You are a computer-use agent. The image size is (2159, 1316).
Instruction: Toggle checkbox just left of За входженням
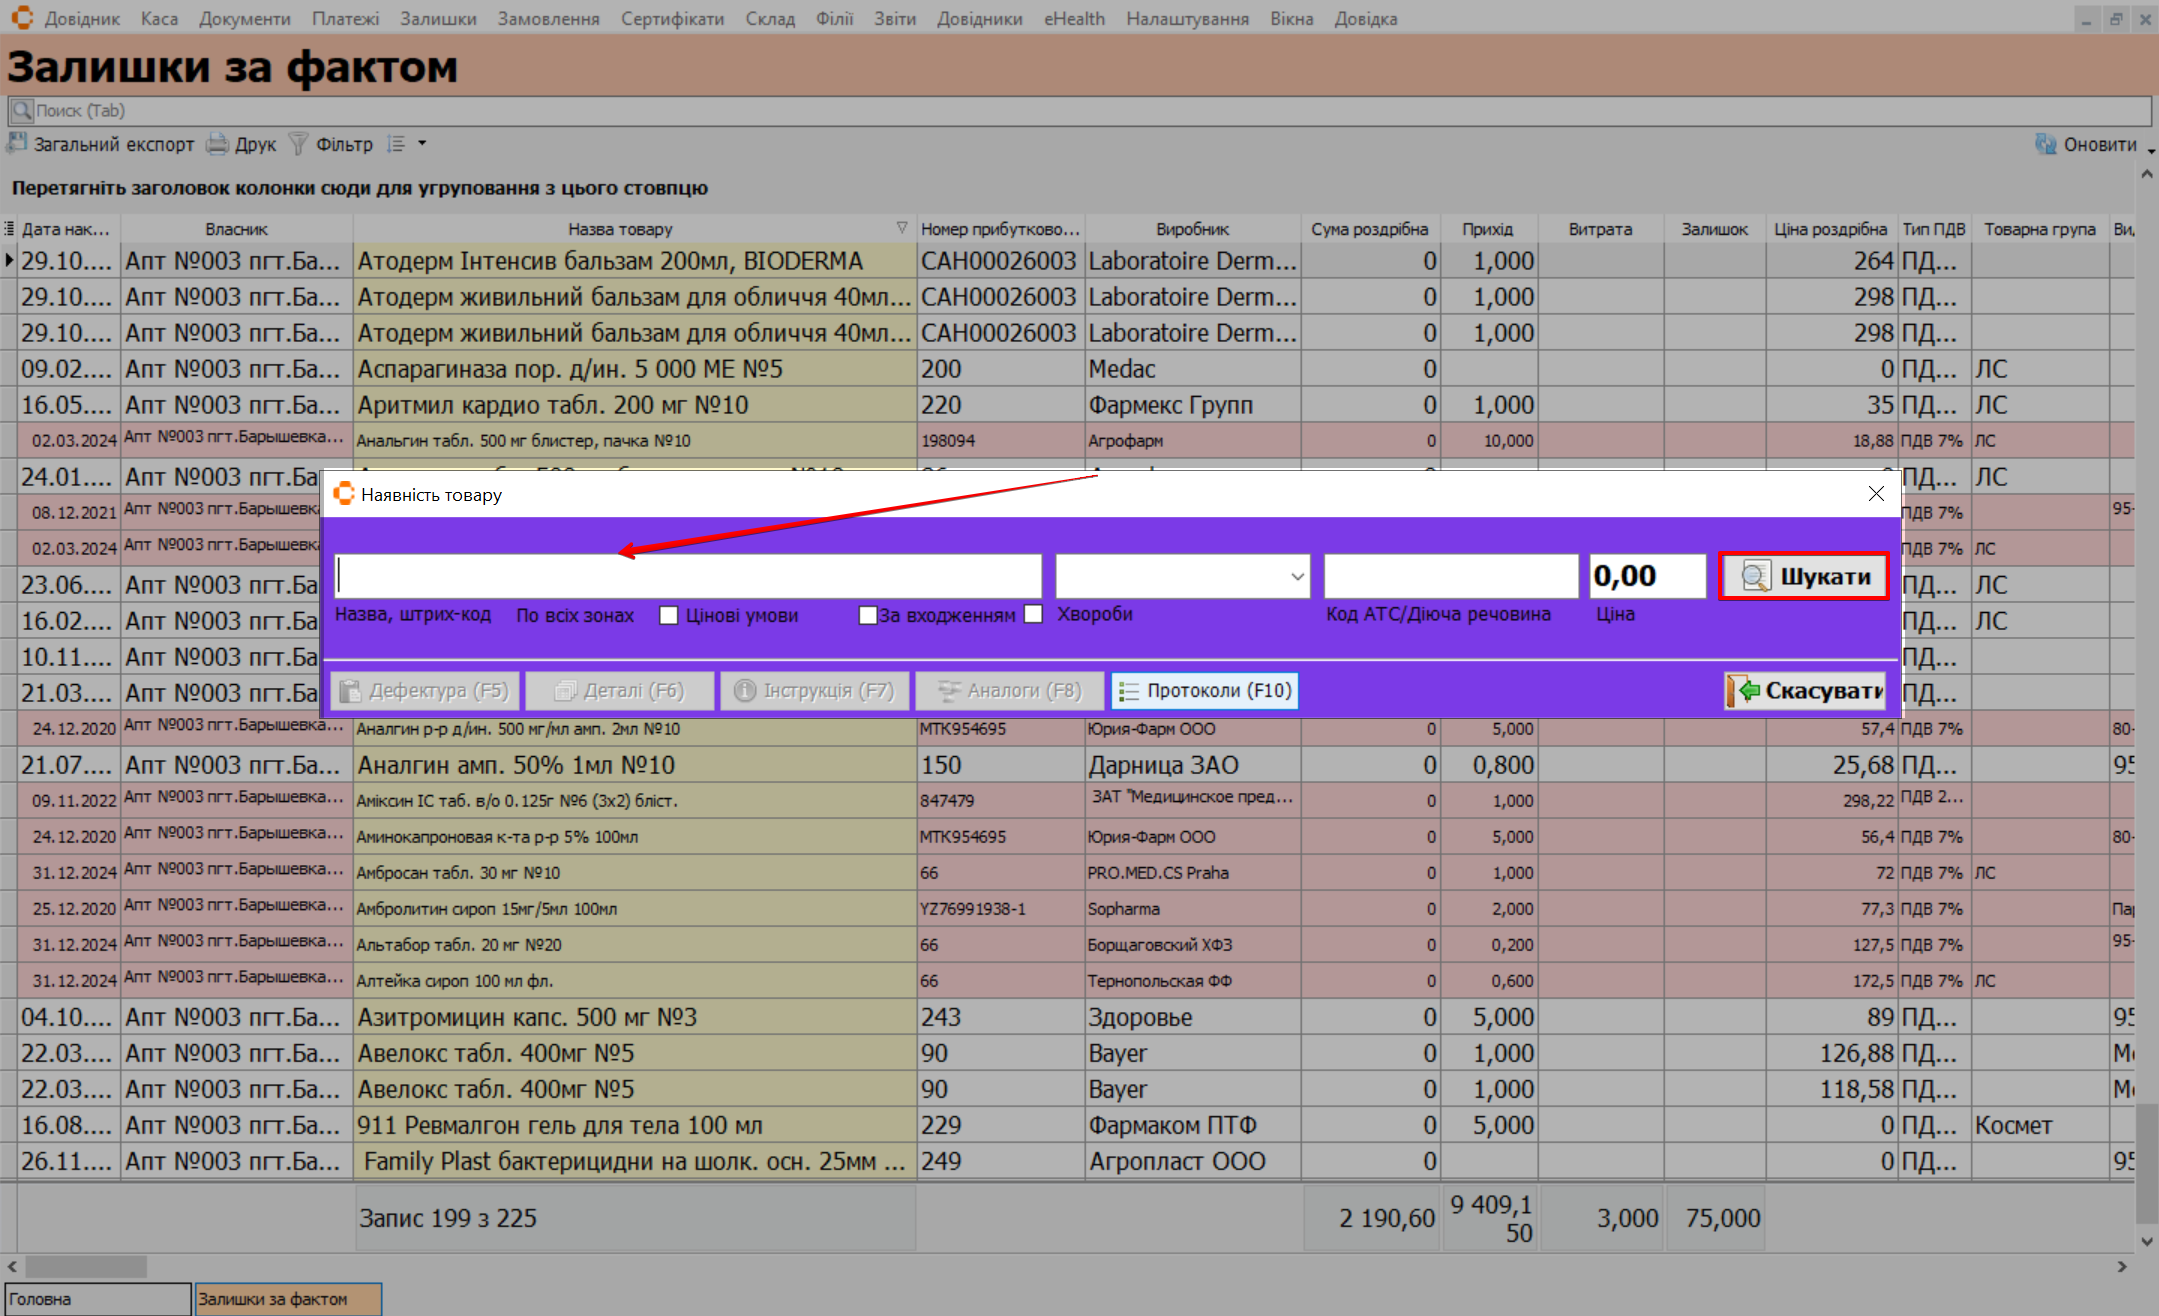tap(867, 615)
